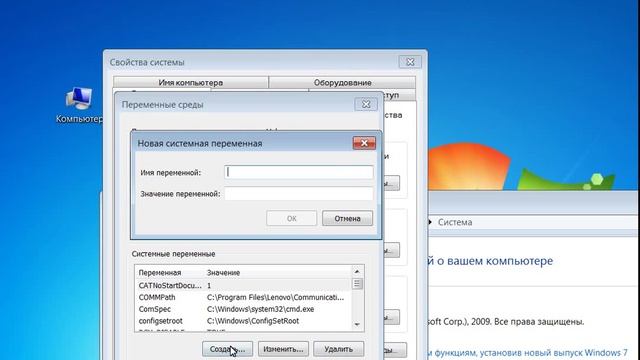The width and height of the screenshot is (640, 360).
Task: Switch to the Имя компьютера tab
Action: 191,82
